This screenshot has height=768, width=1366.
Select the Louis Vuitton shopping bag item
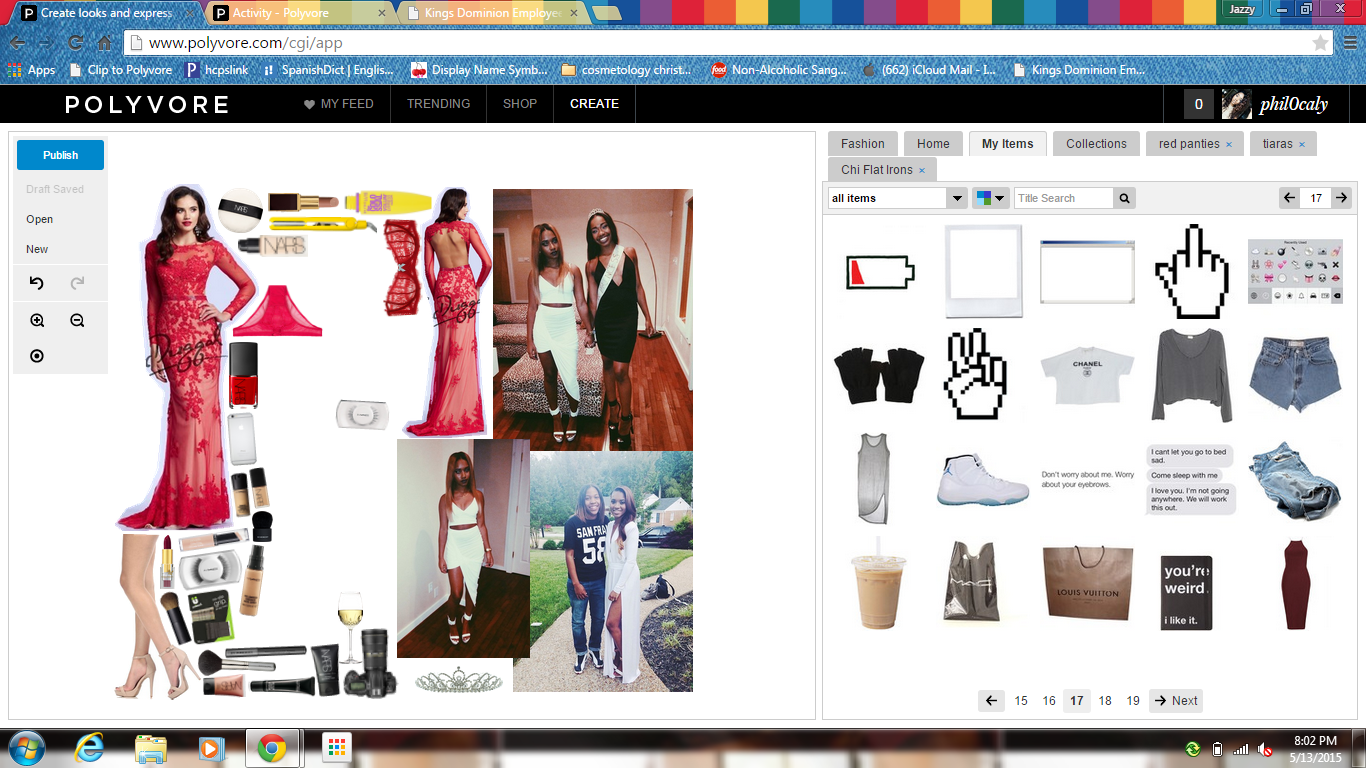[1087, 586]
